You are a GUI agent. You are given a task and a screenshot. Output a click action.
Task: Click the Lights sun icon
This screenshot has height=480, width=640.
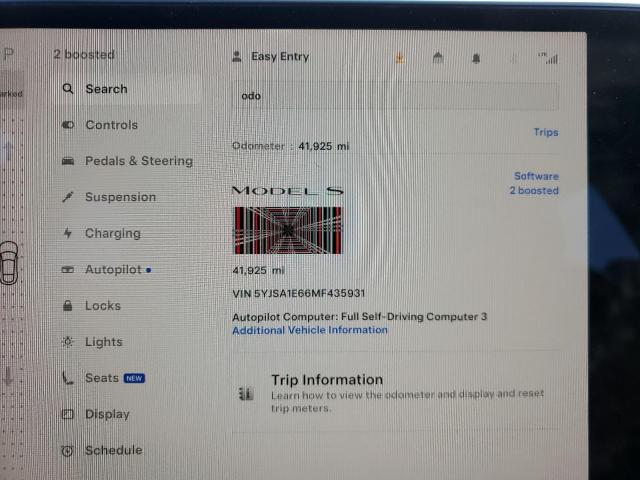coord(68,342)
